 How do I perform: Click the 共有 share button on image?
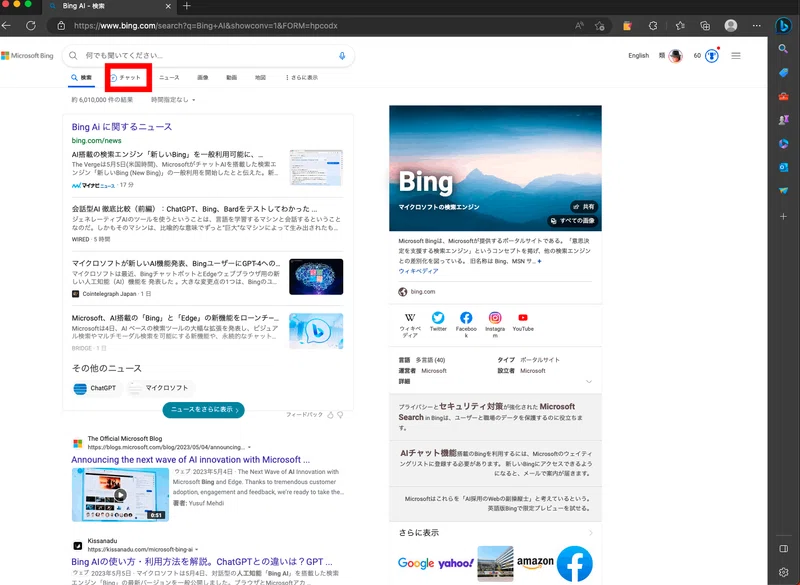click(x=584, y=207)
